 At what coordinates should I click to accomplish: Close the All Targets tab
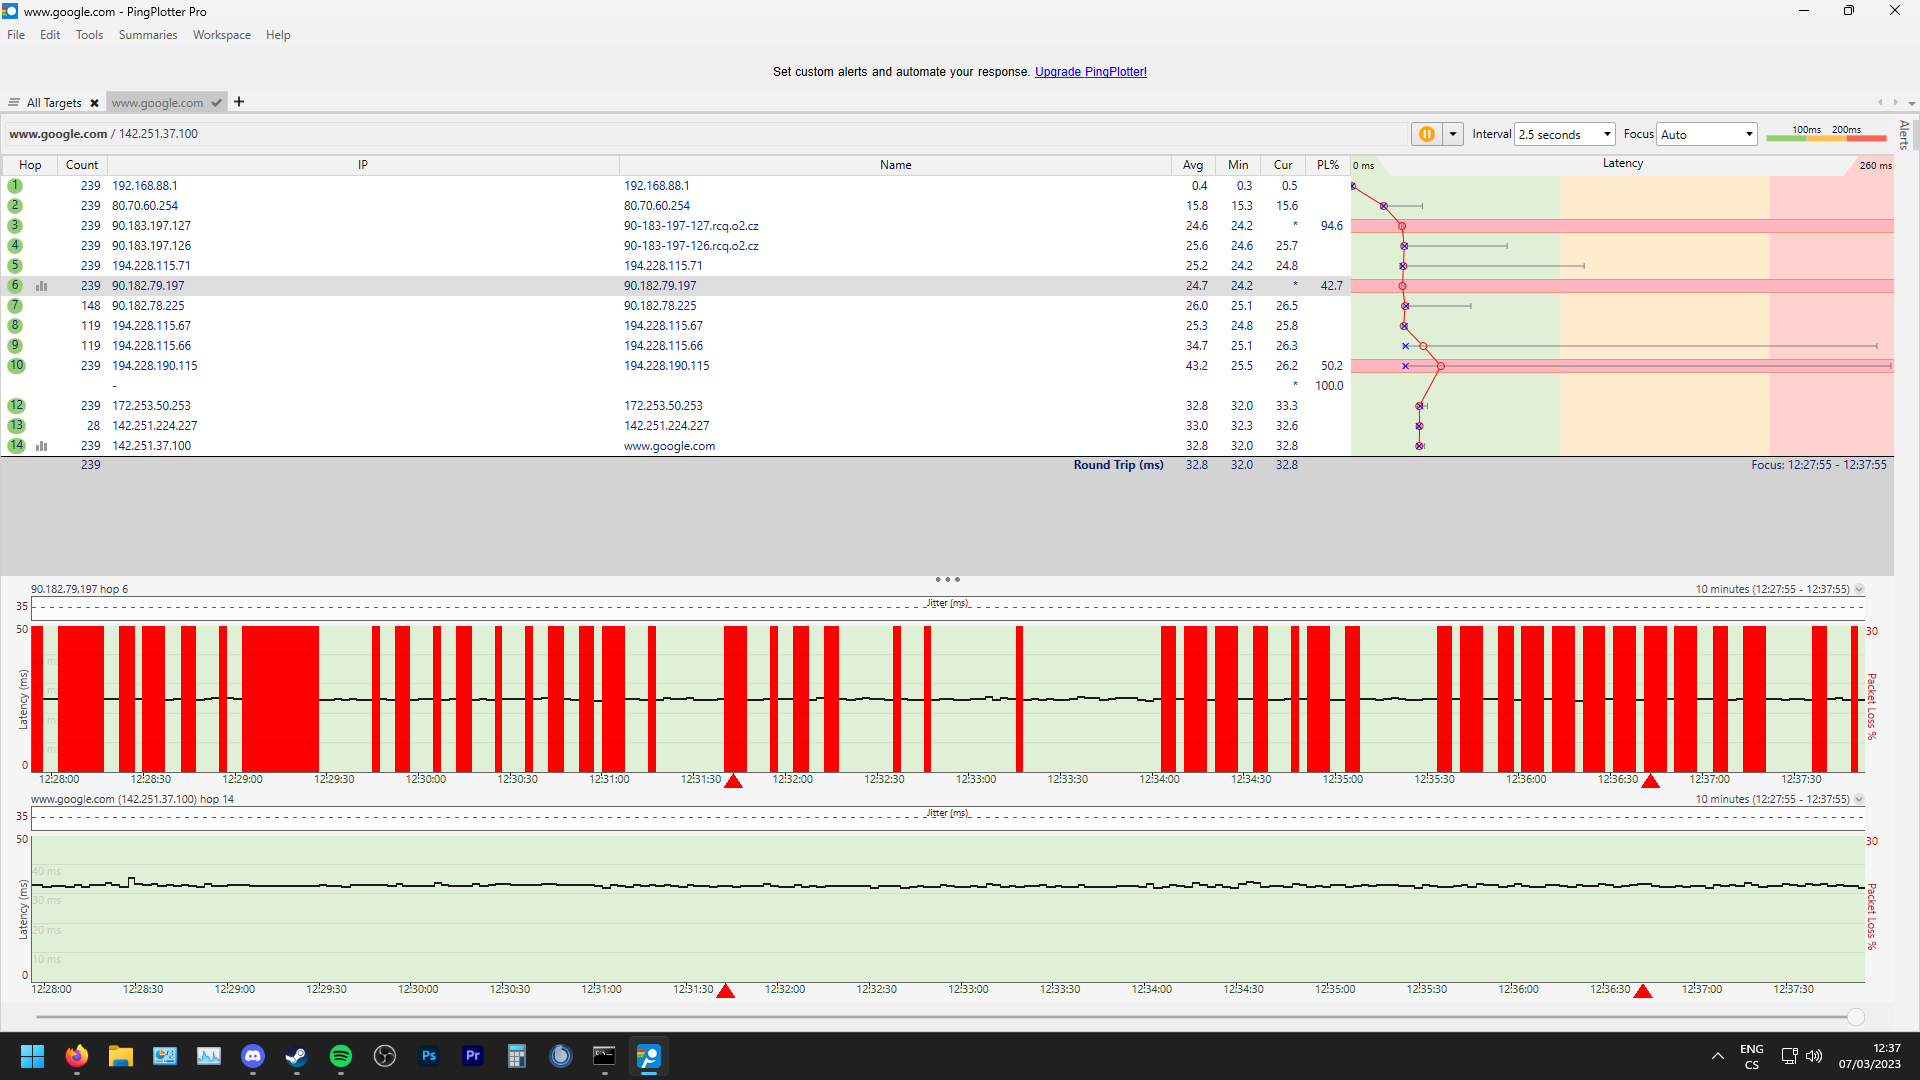pos(94,103)
